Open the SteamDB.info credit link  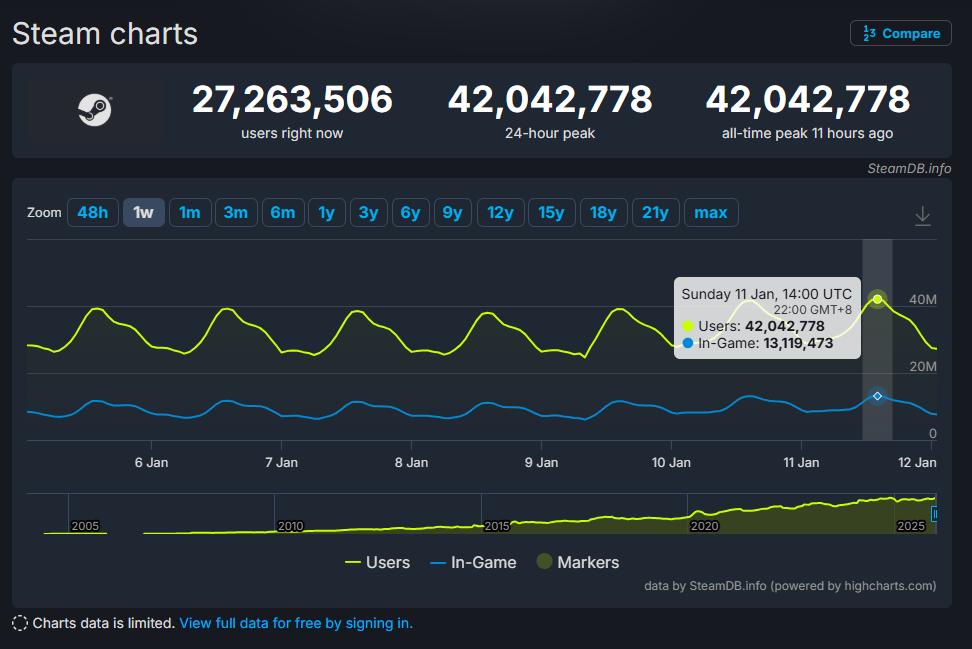pos(909,168)
